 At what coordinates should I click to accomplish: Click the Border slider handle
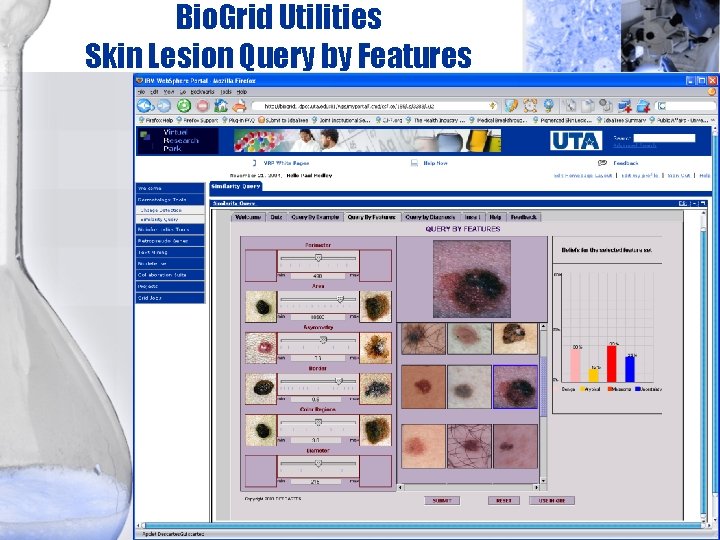coord(339,381)
